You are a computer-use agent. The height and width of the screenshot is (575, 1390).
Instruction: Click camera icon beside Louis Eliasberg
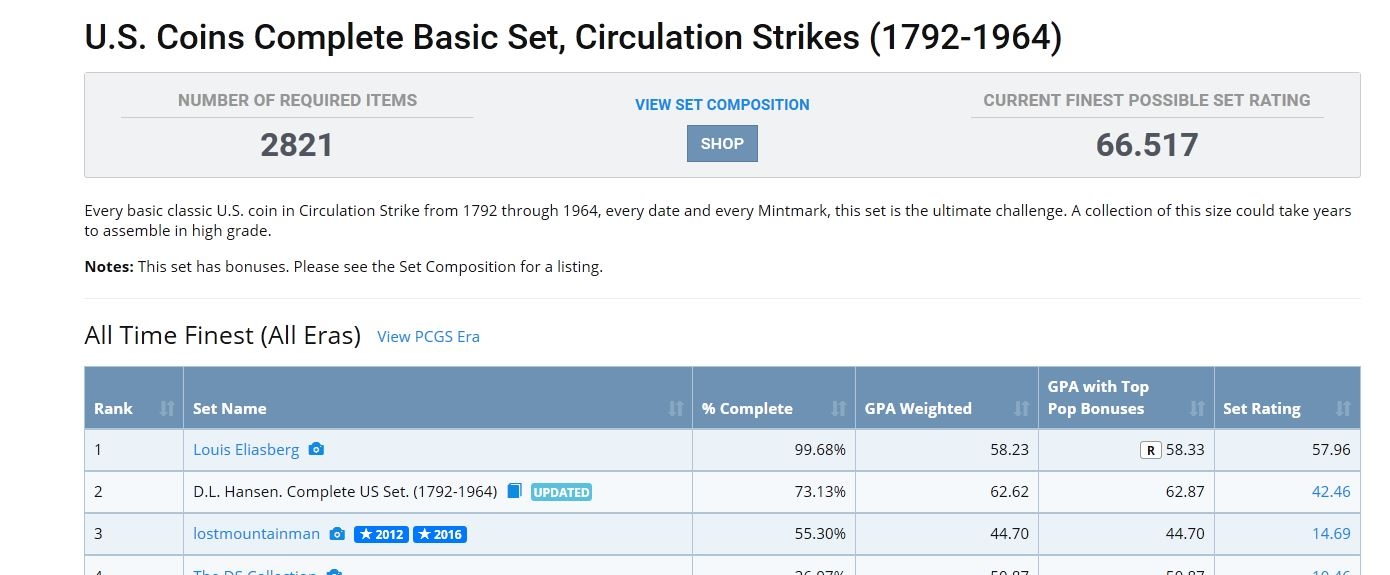point(316,450)
